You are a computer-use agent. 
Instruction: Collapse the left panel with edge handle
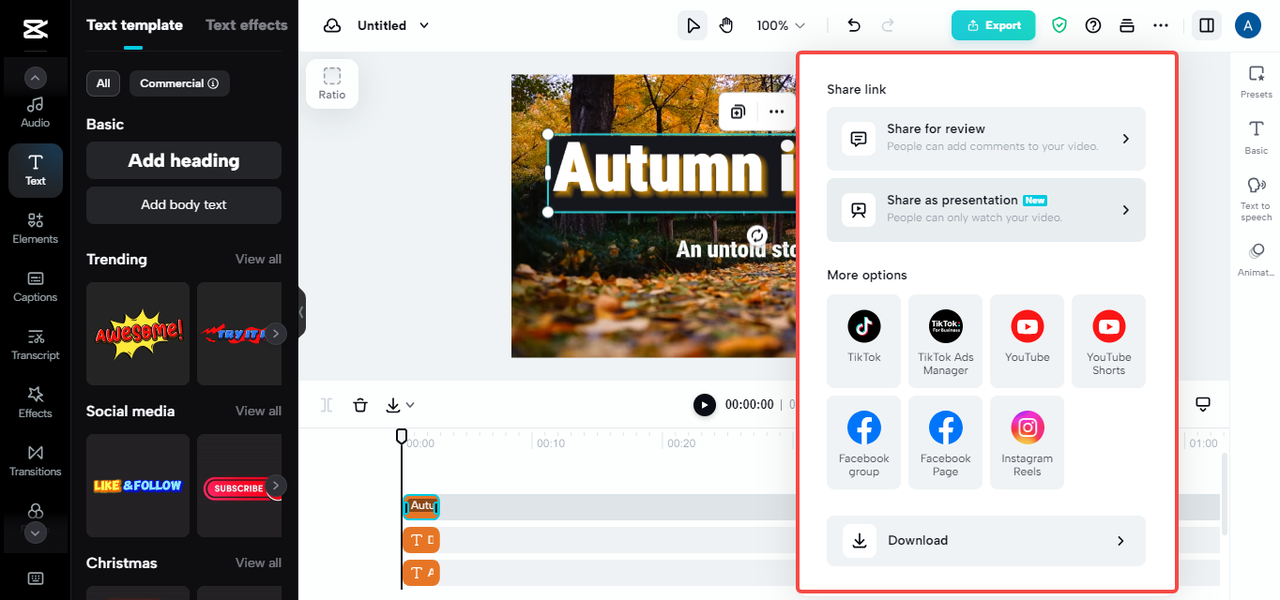[x=302, y=314]
